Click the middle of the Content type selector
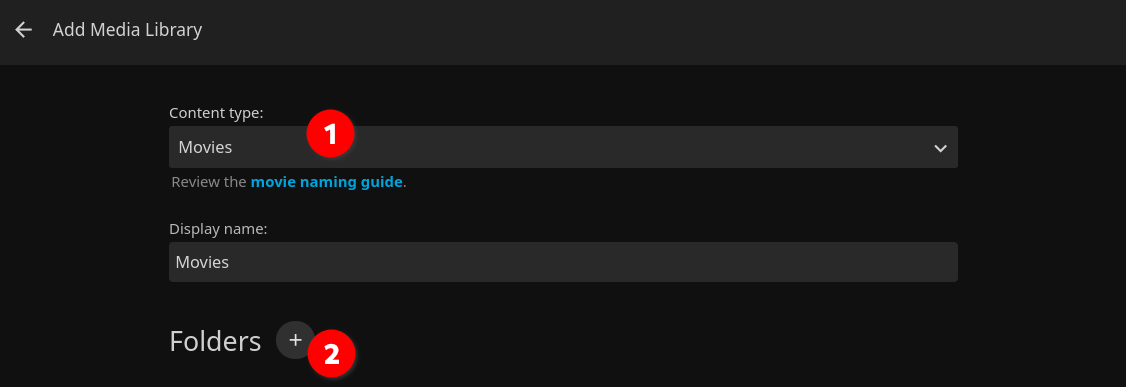The width and height of the screenshot is (1126, 387). point(563,147)
